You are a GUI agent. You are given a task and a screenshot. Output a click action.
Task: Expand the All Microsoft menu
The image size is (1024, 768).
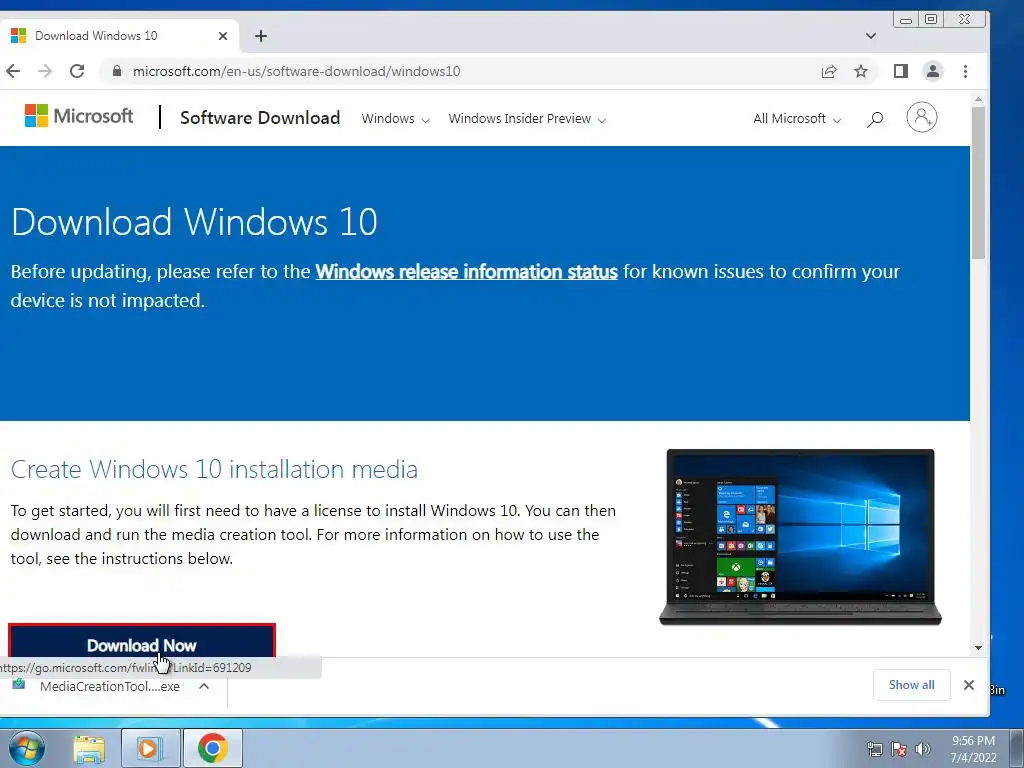(797, 119)
